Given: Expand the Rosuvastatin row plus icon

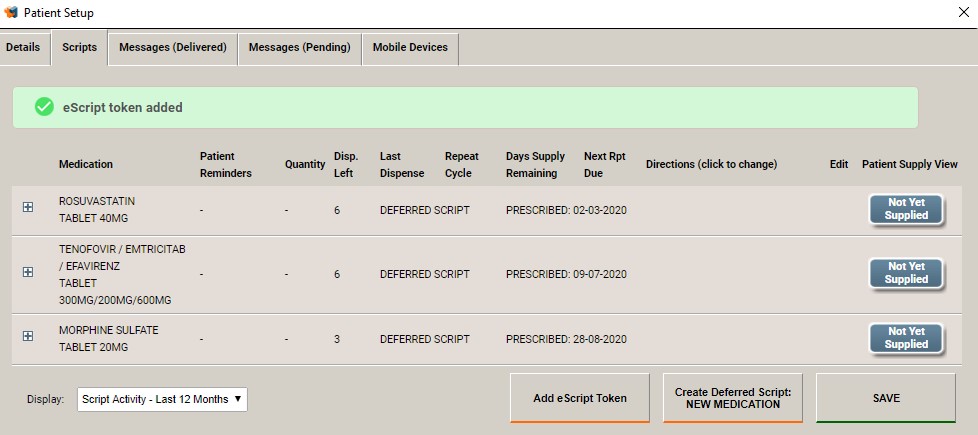Looking at the screenshot, I should 28,207.
